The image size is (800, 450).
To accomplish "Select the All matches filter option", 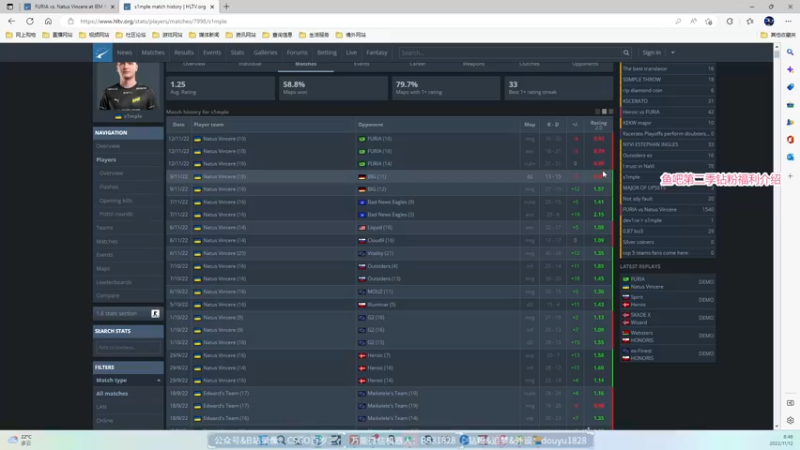I will pyautogui.click(x=112, y=393).
